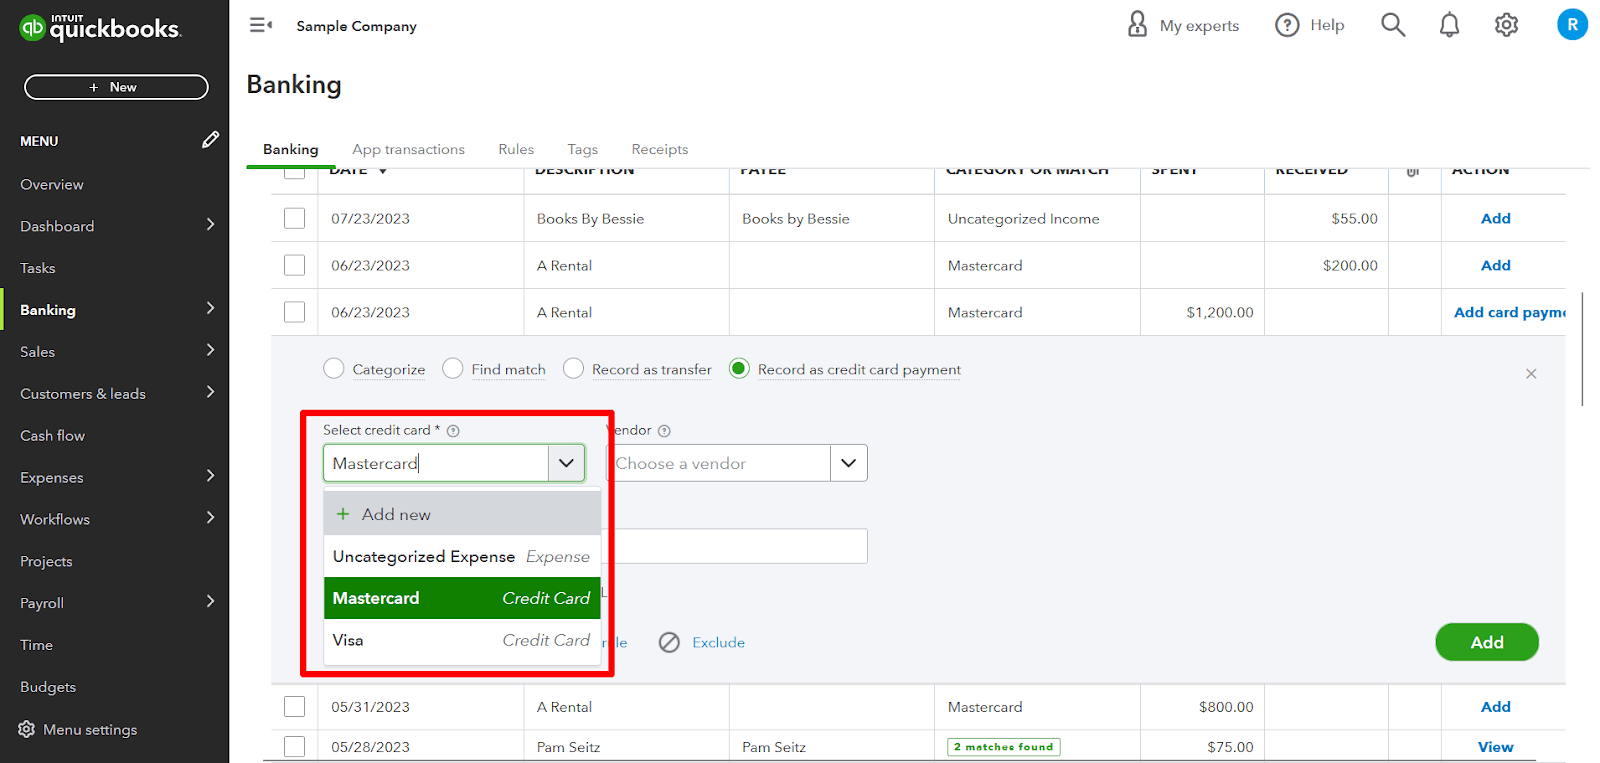The height and width of the screenshot is (763, 1600).
Task: Click the QuickBooks logo
Action: [100, 28]
